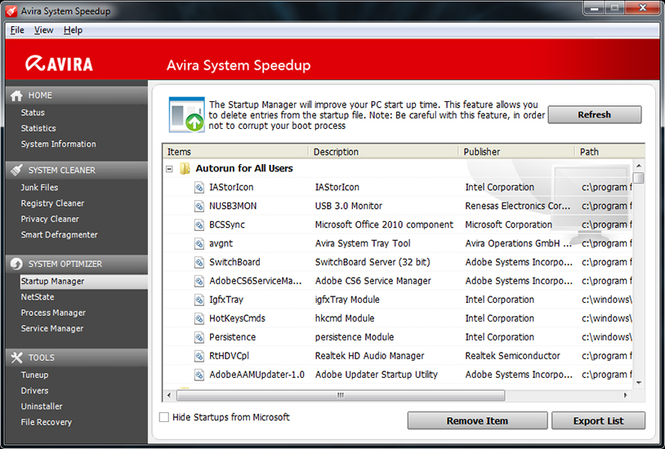665x449 pixels.
Task: Click the vertical scrollbar thumb
Action: point(639,178)
